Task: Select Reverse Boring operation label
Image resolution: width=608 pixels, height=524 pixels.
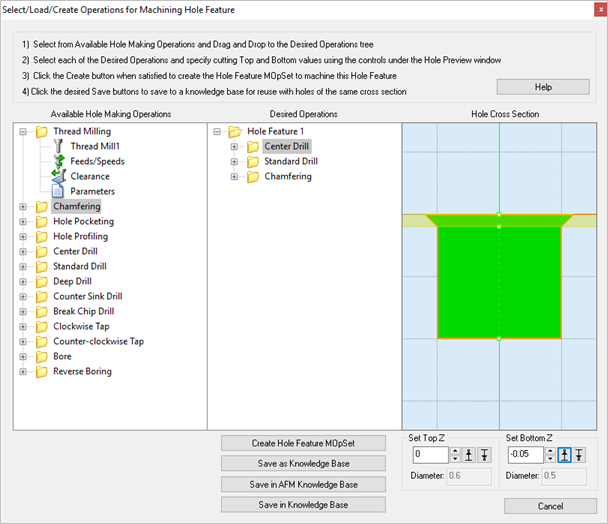Action: 82,372
